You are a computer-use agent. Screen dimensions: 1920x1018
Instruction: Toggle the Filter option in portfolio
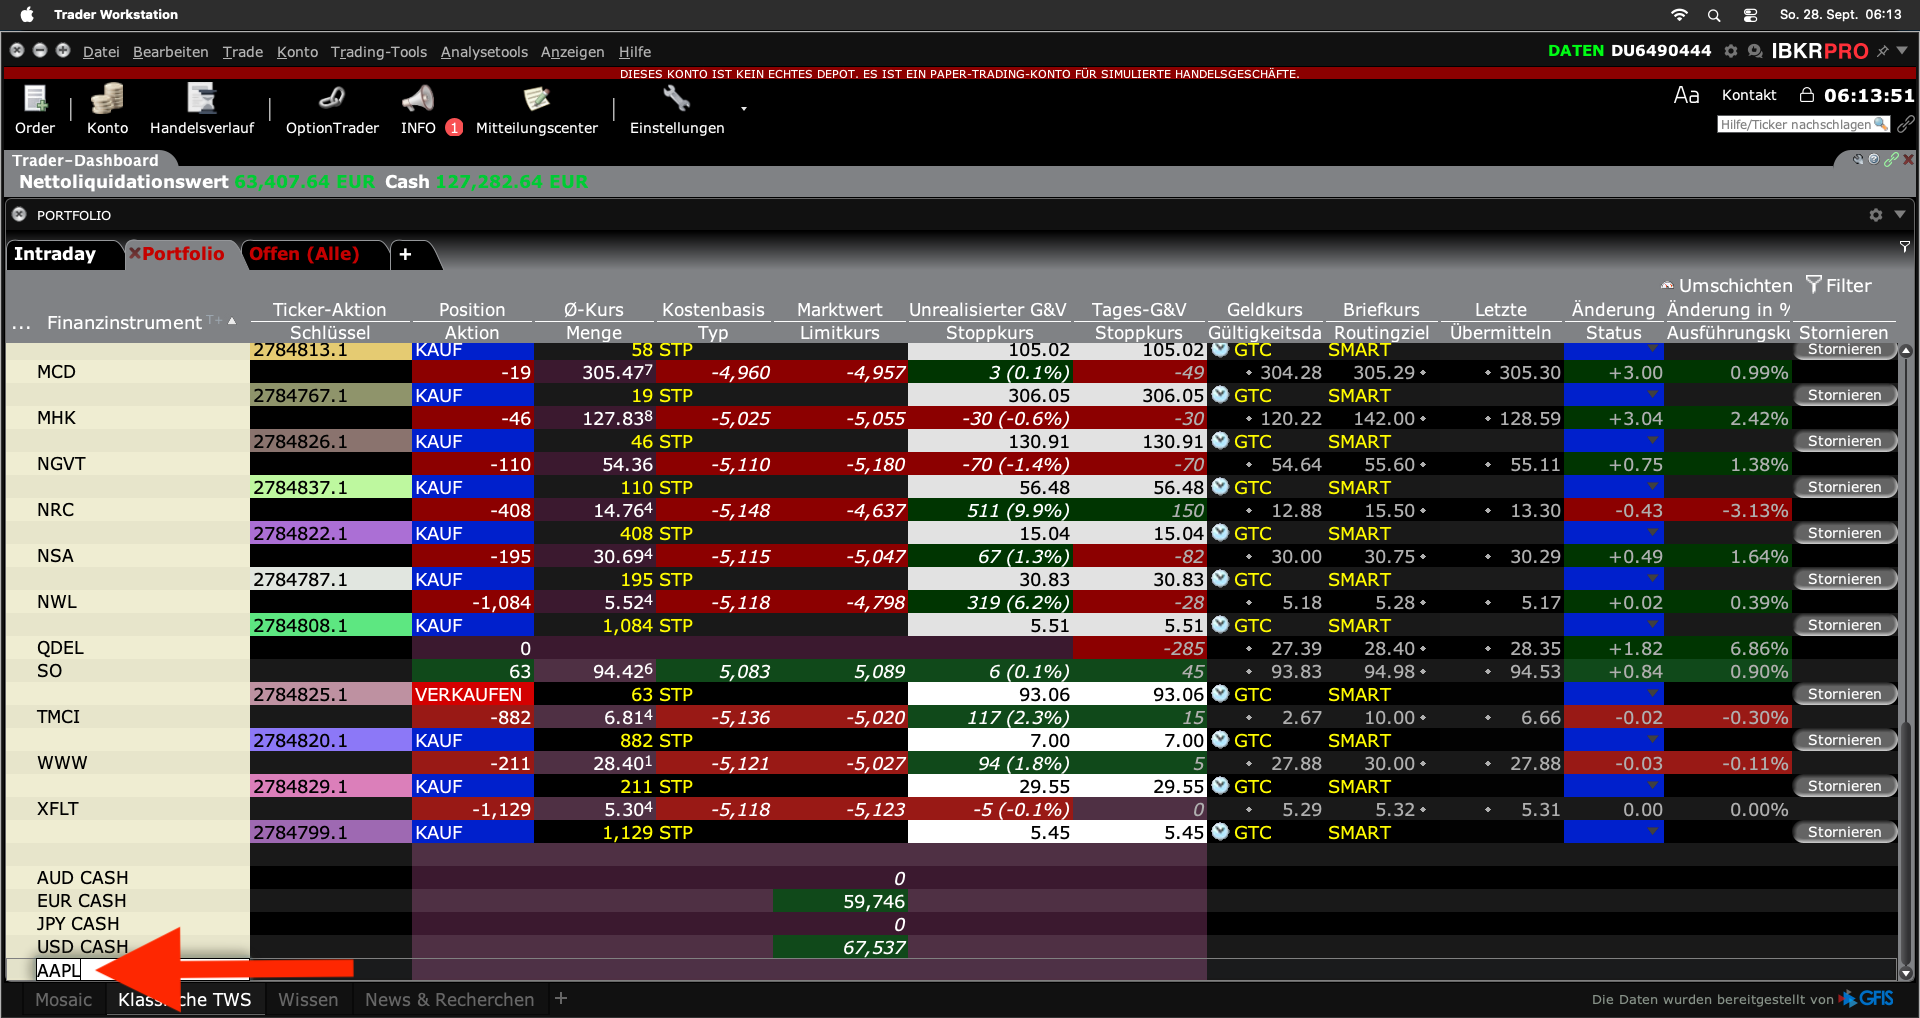pos(1838,286)
